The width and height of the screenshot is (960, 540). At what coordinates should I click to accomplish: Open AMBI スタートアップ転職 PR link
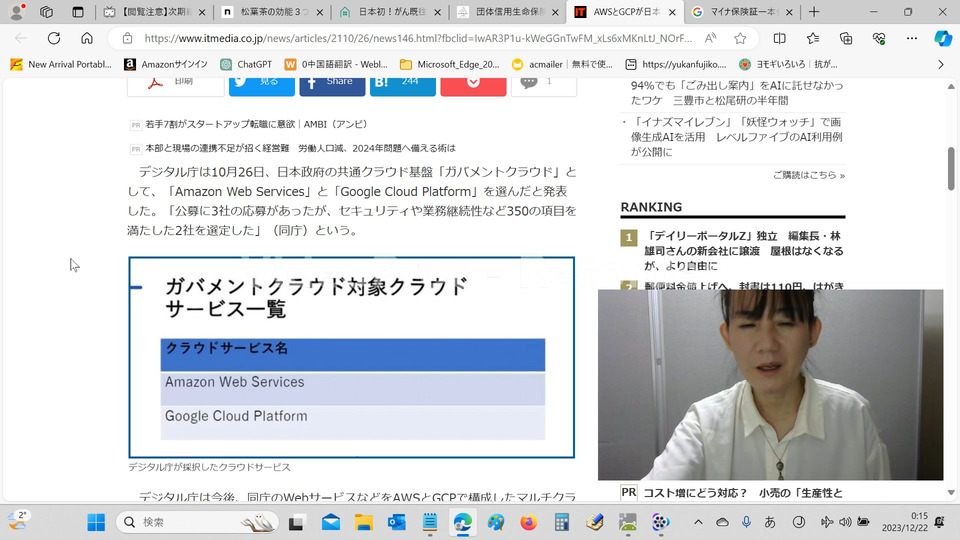pyautogui.click(x=256, y=124)
